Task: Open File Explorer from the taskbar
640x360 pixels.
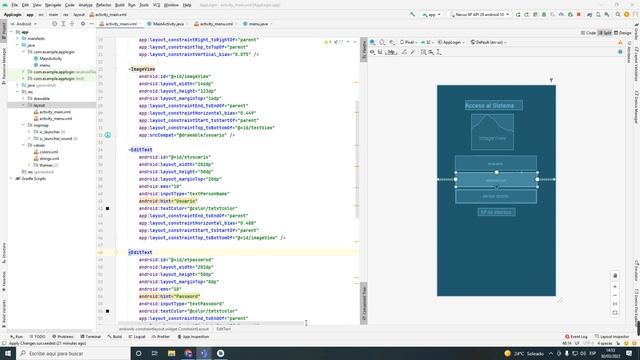Action: pos(171,353)
